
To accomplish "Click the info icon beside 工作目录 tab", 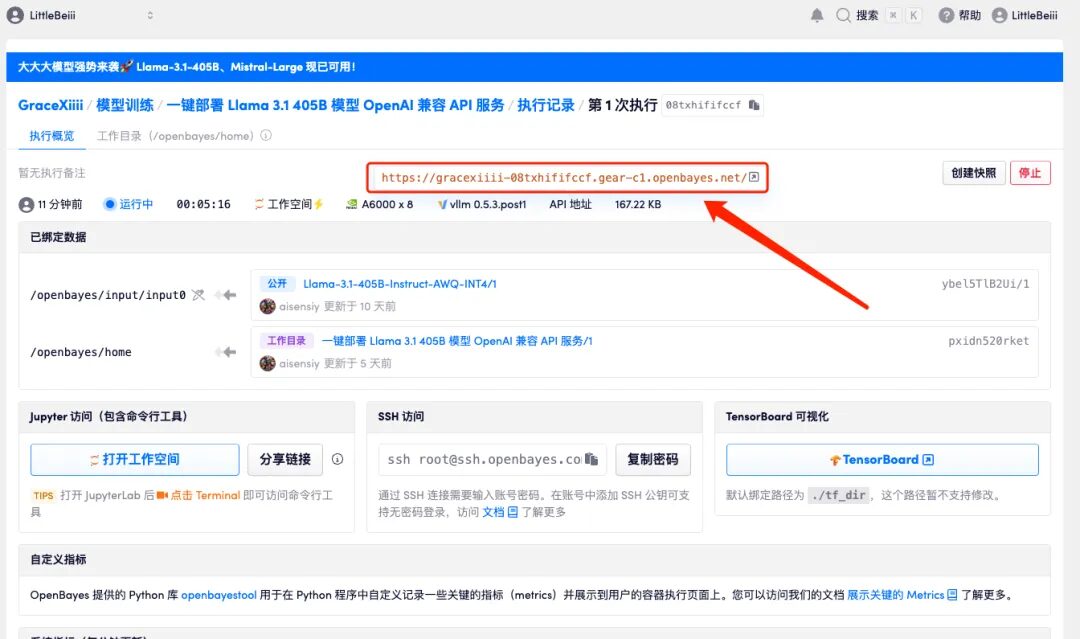I will click(x=266, y=136).
